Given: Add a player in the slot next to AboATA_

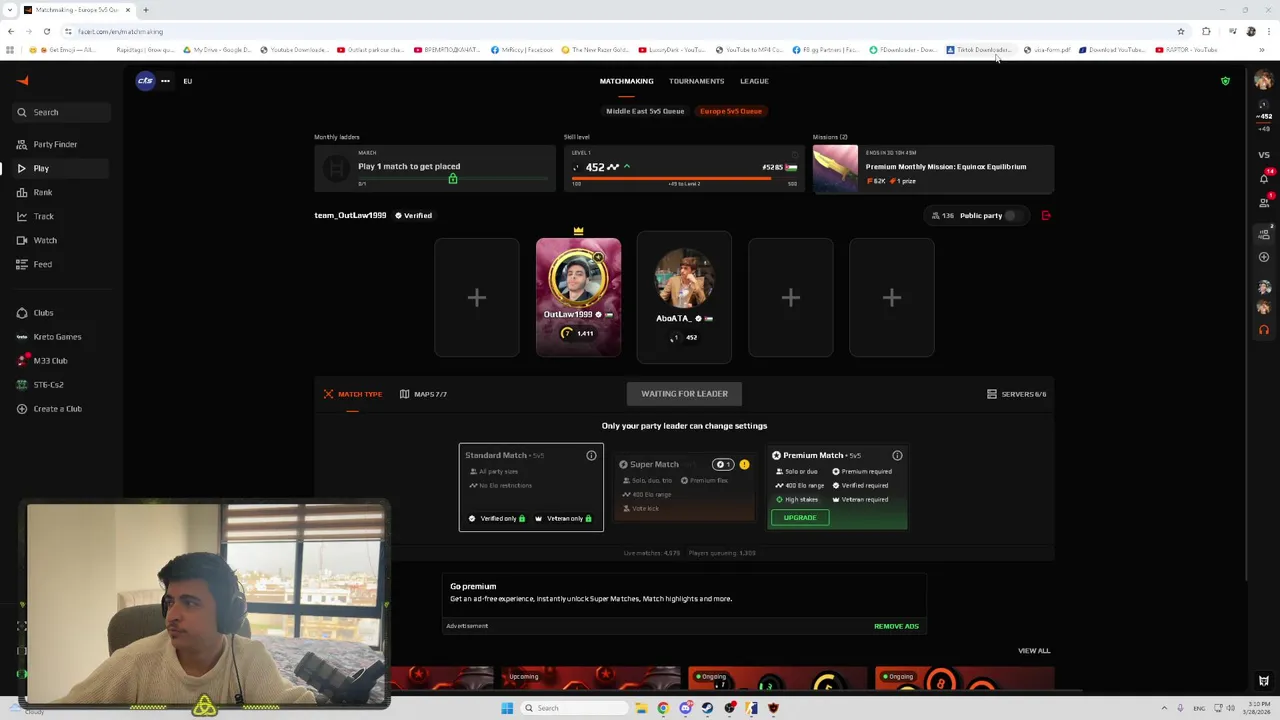Looking at the screenshot, I should (790, 297).
